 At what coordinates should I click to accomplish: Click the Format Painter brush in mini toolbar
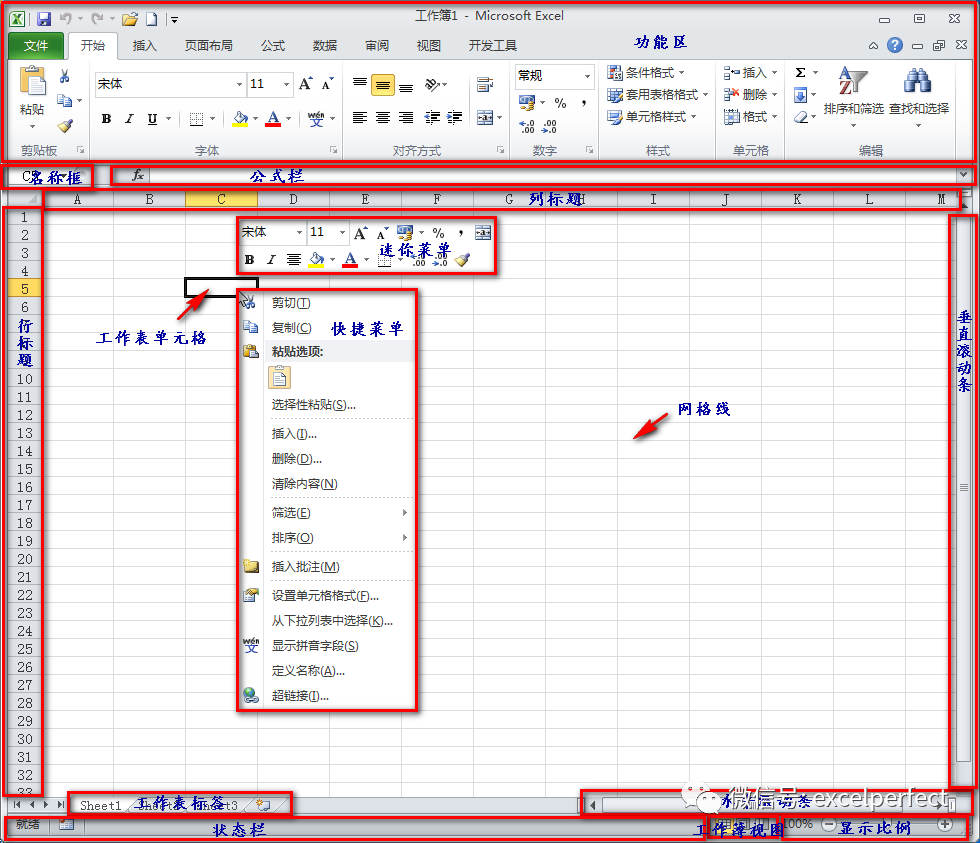click(x=462, y=259)
